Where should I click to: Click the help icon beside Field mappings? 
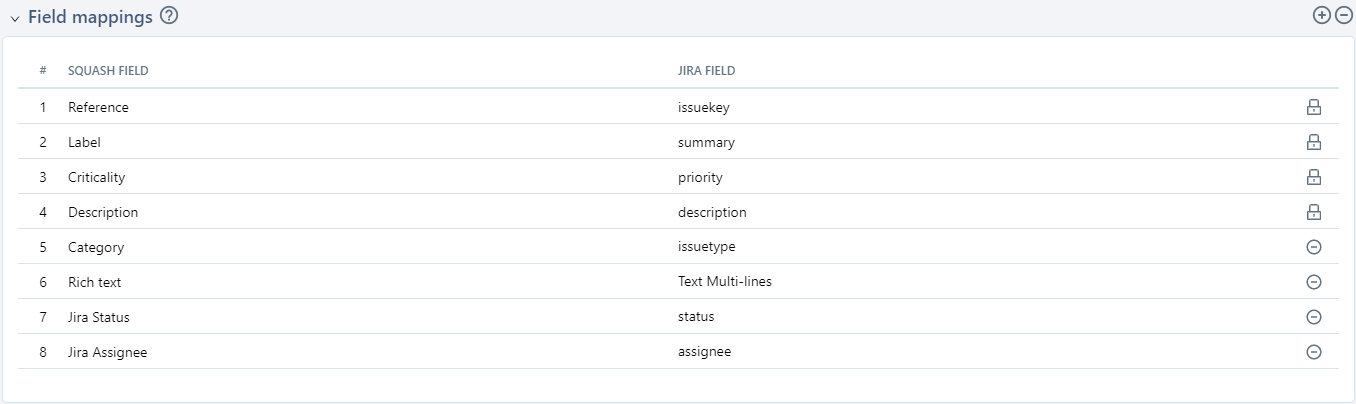point(169,16)
